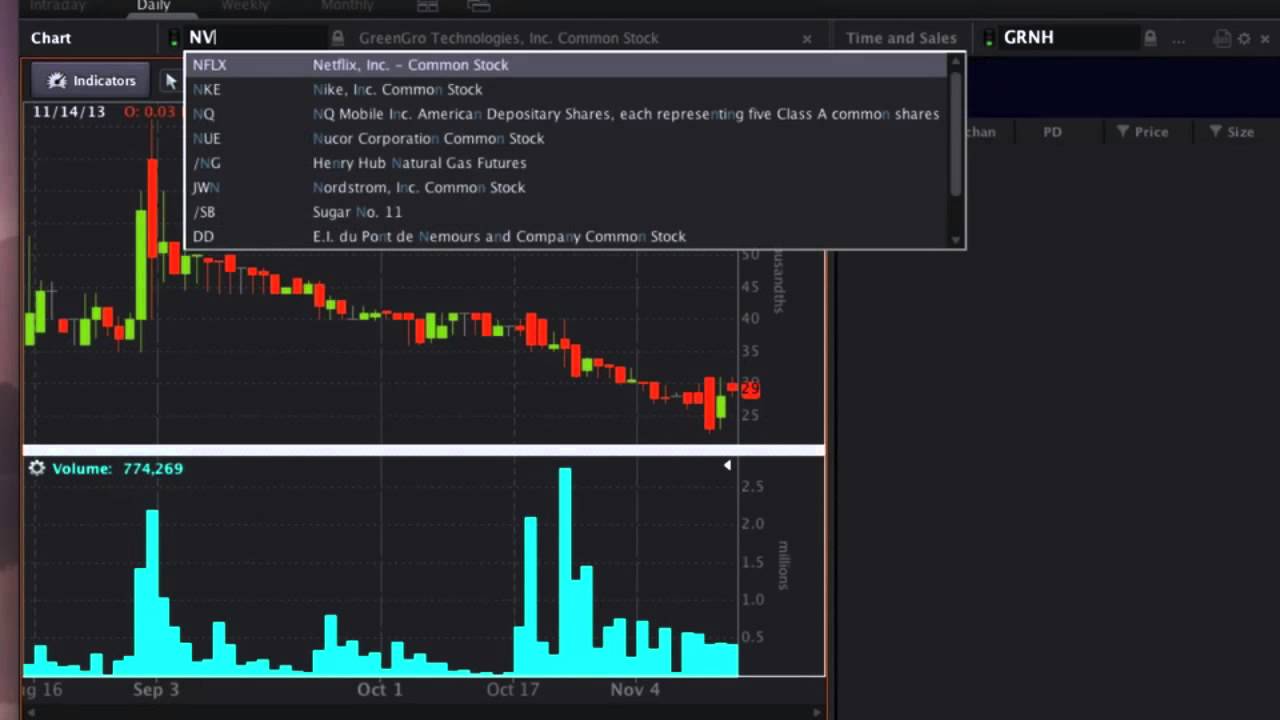Click chart scroll left arrow at bottom

tap(30, 713)
